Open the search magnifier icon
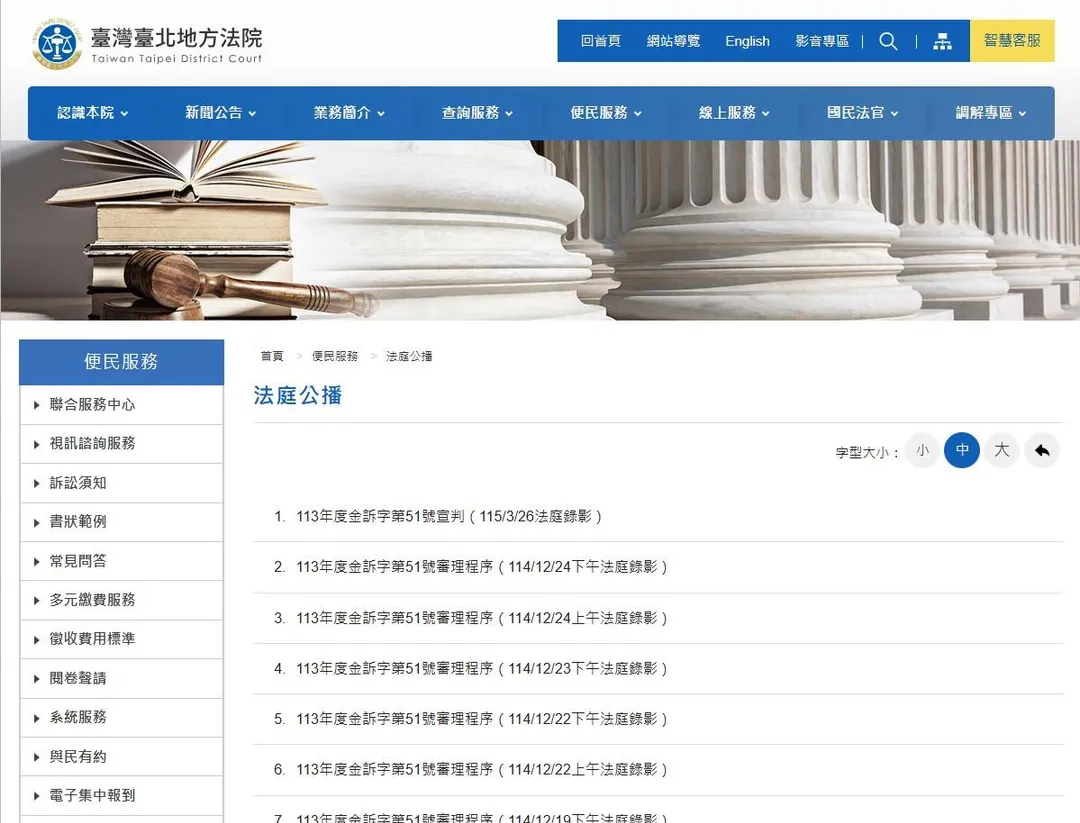Image resolution: width=1080 pixels, height=823 pixels. pyautogui.click(x=888, y=41)
